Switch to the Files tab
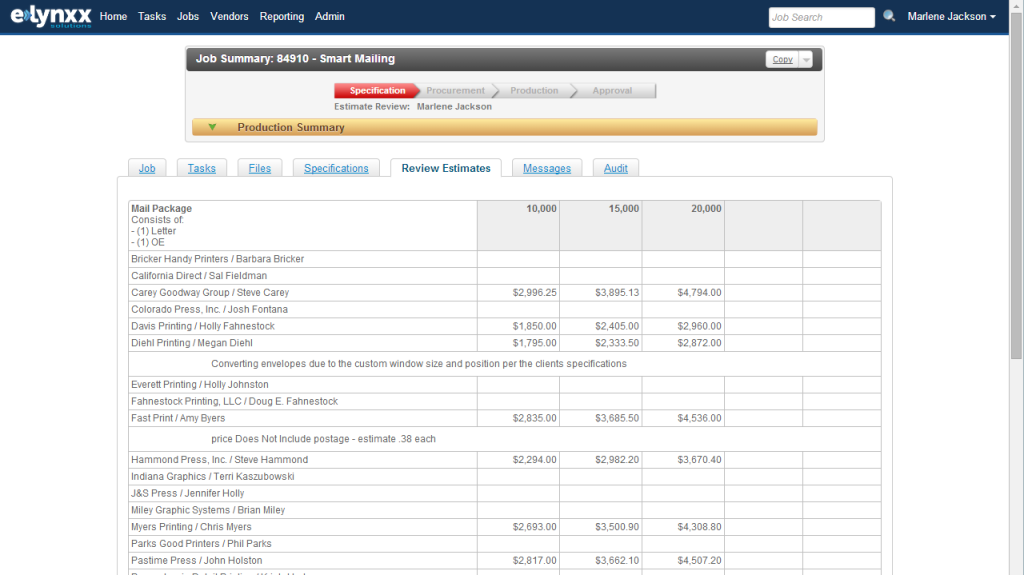Viewport: 1024px width, 575px height. click(259, 168)
